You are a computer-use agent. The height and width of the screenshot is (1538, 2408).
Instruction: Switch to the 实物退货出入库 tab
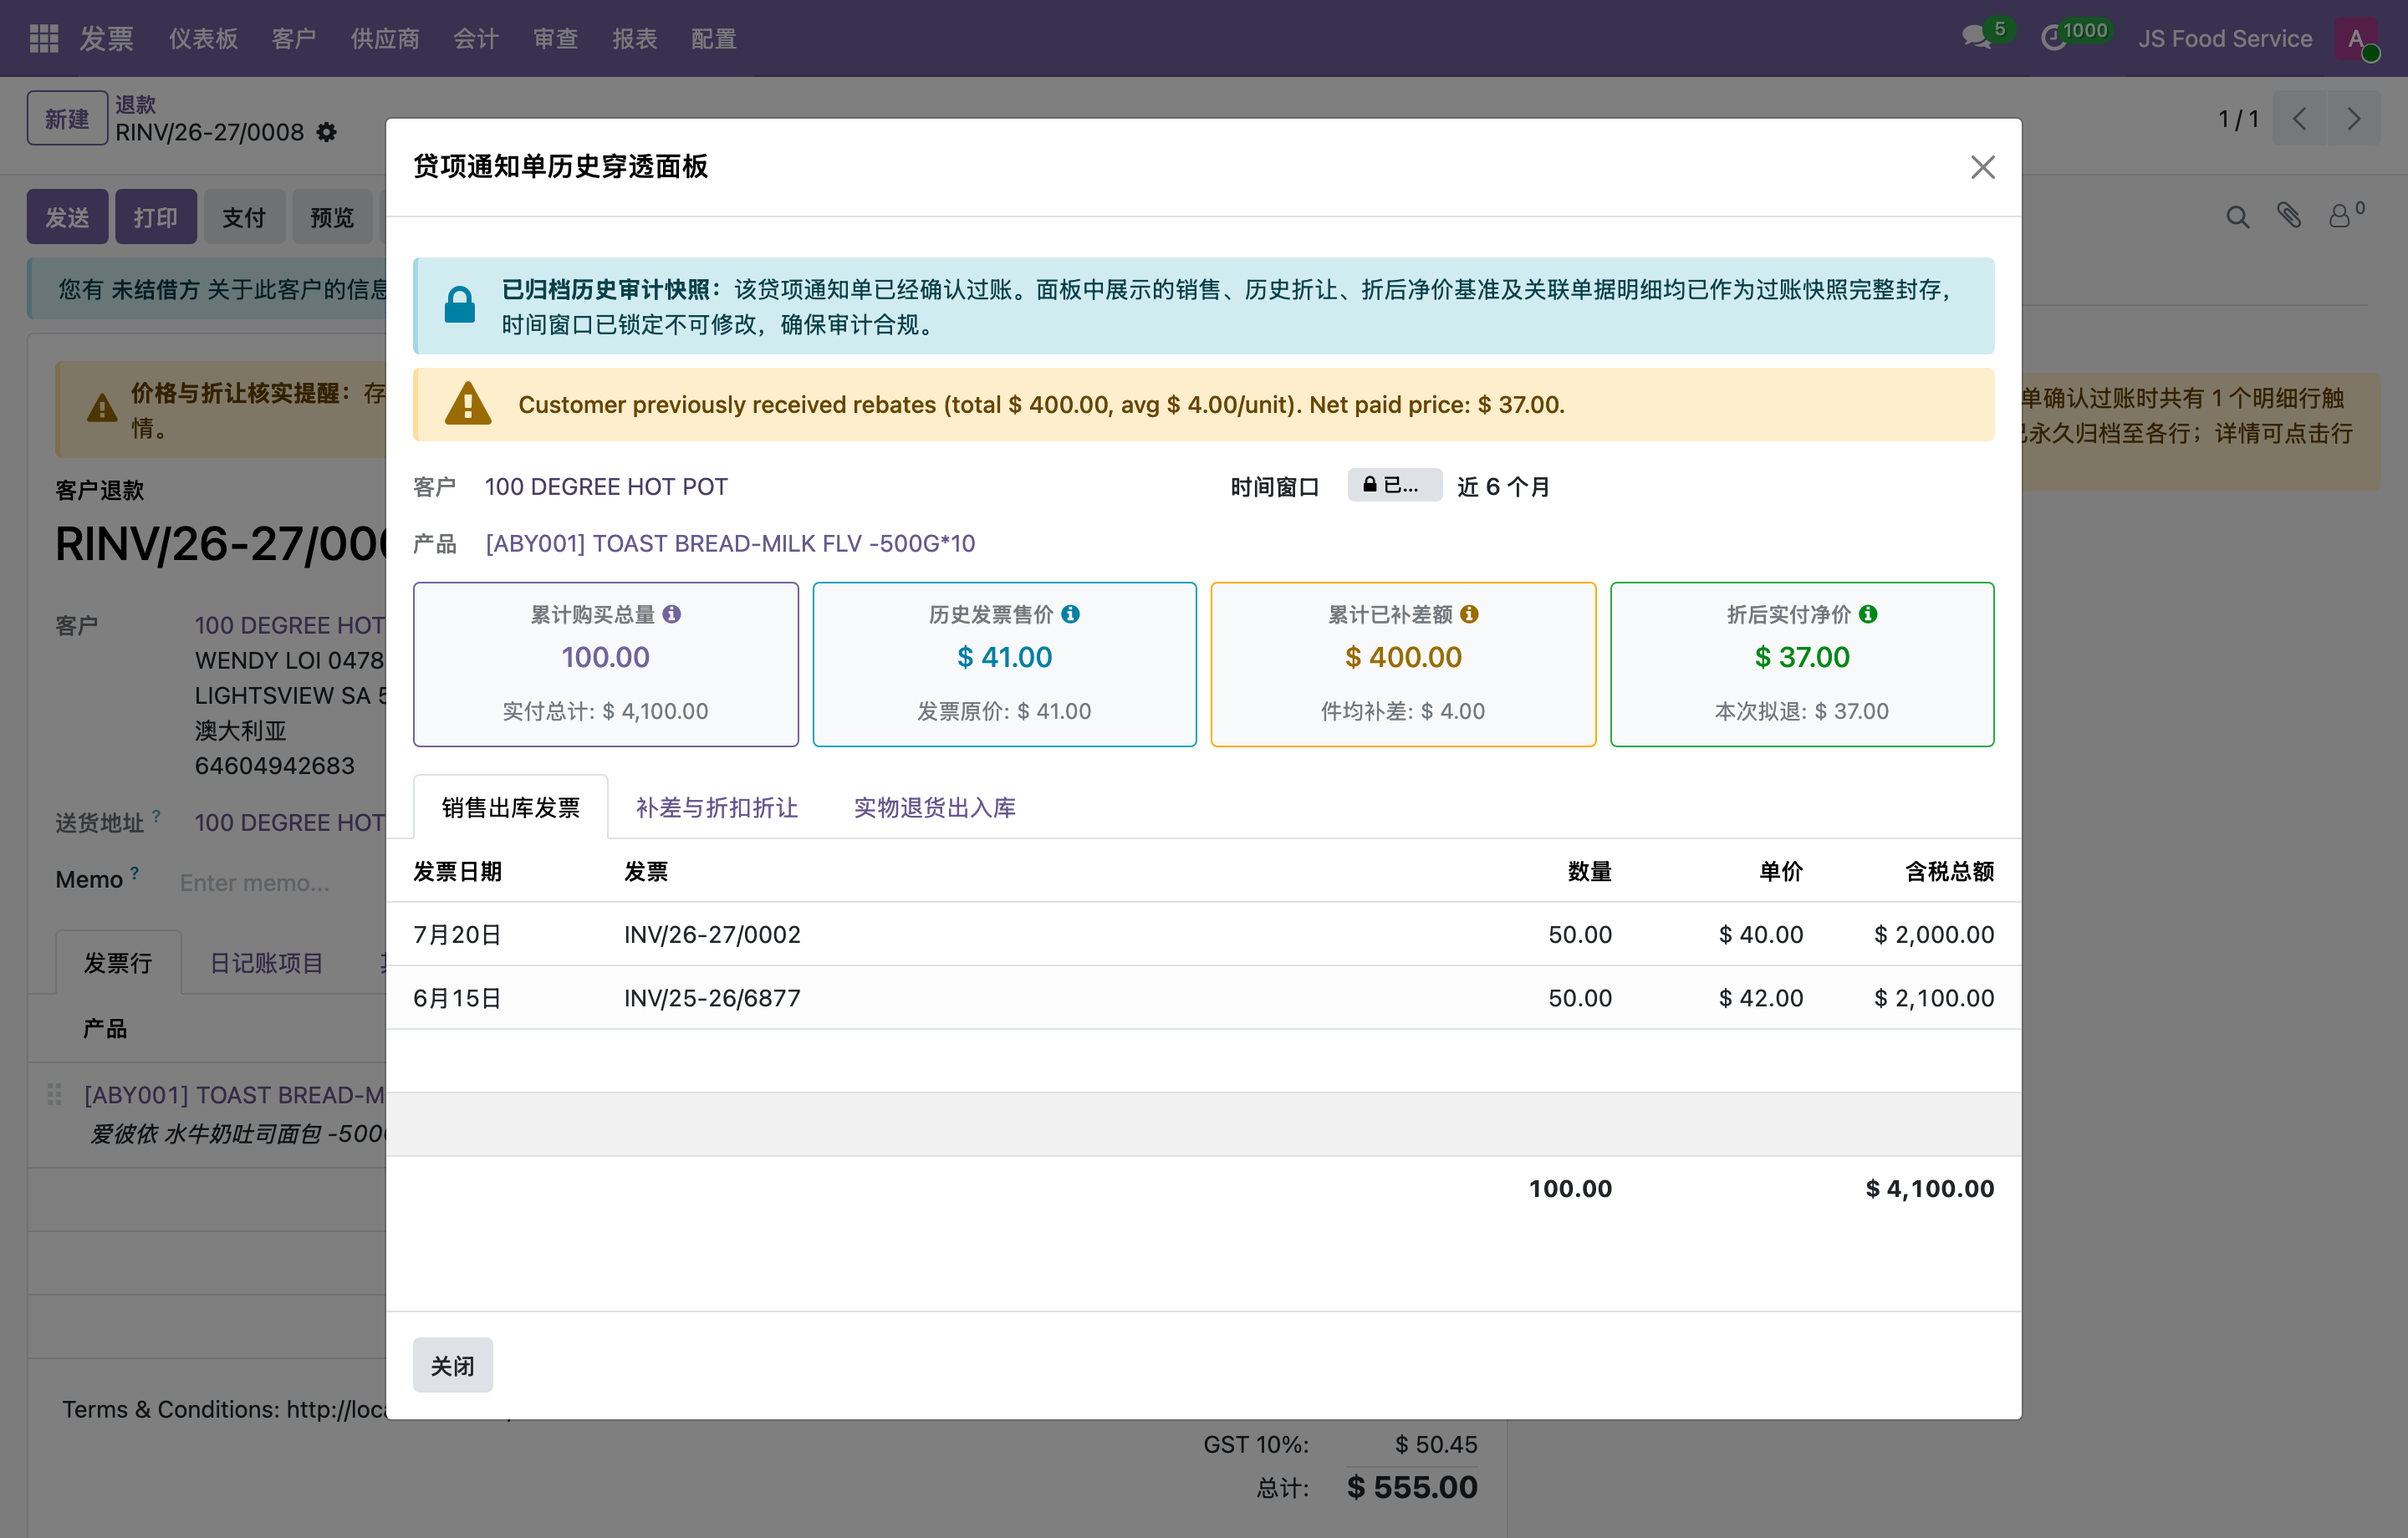coord(935,807)
